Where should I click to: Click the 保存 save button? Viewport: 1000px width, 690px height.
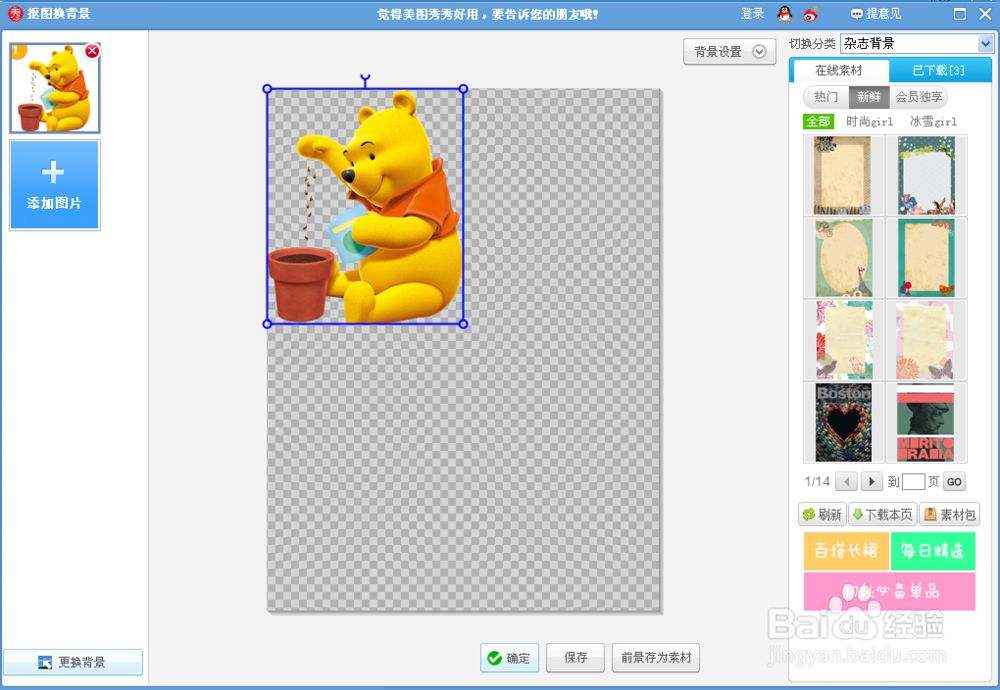tap(575, 657)
